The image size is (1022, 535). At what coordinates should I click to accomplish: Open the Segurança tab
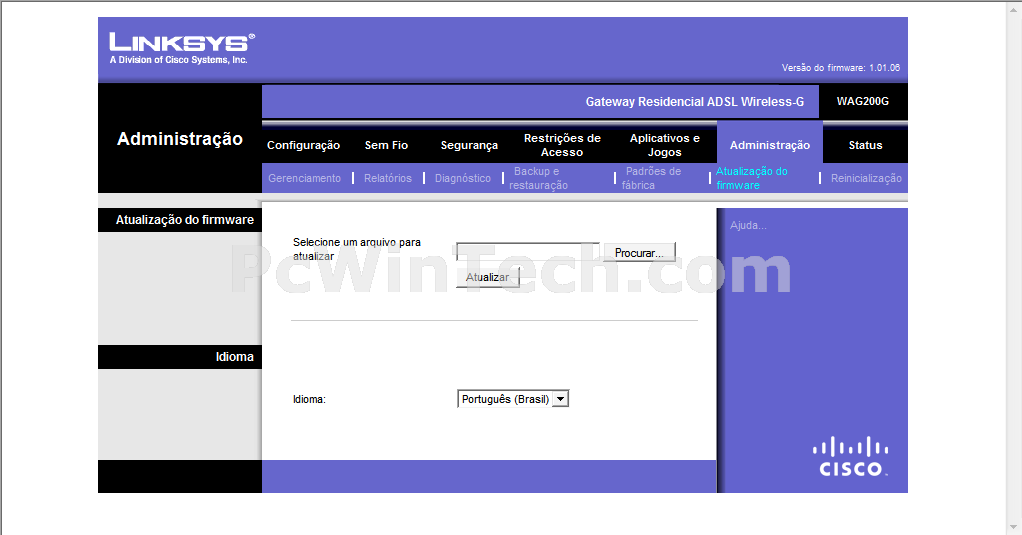coord(469,145)
